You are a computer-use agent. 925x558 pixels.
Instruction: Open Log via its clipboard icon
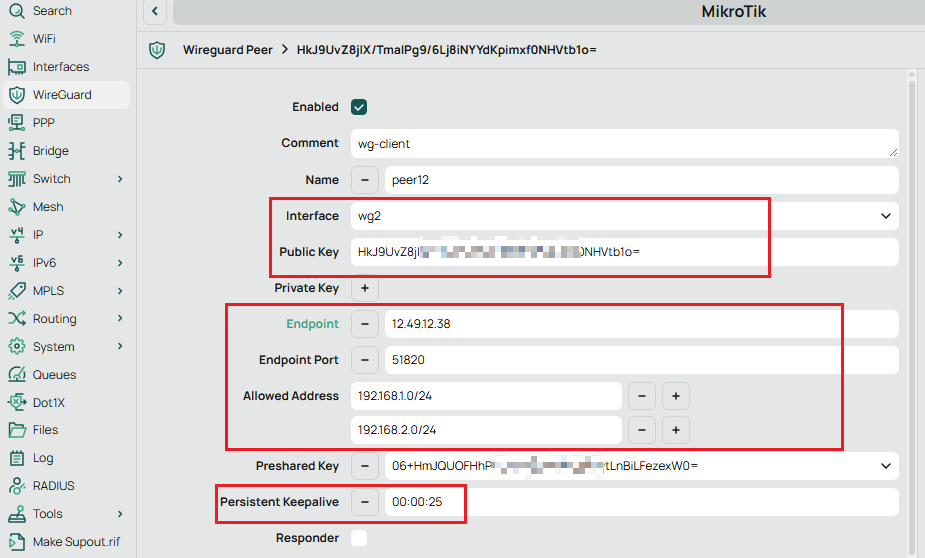coord(17,458)
